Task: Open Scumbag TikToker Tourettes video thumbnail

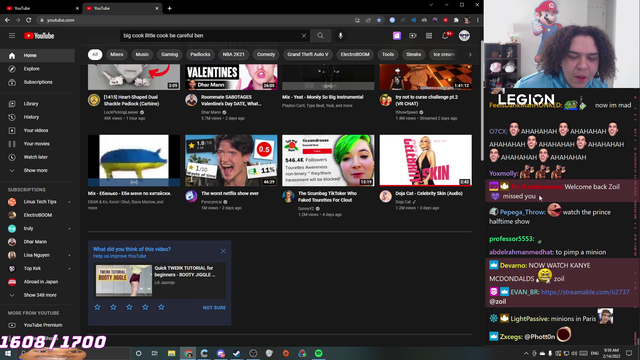Action: pyautogui.click(x=328, y=160)
